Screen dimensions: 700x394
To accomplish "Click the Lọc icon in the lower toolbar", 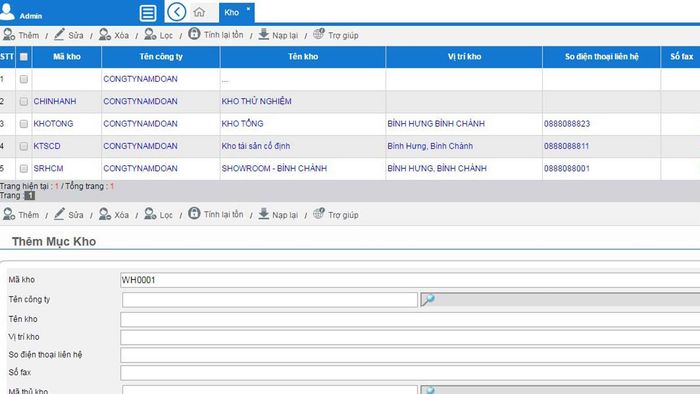I will coord(150,214).
